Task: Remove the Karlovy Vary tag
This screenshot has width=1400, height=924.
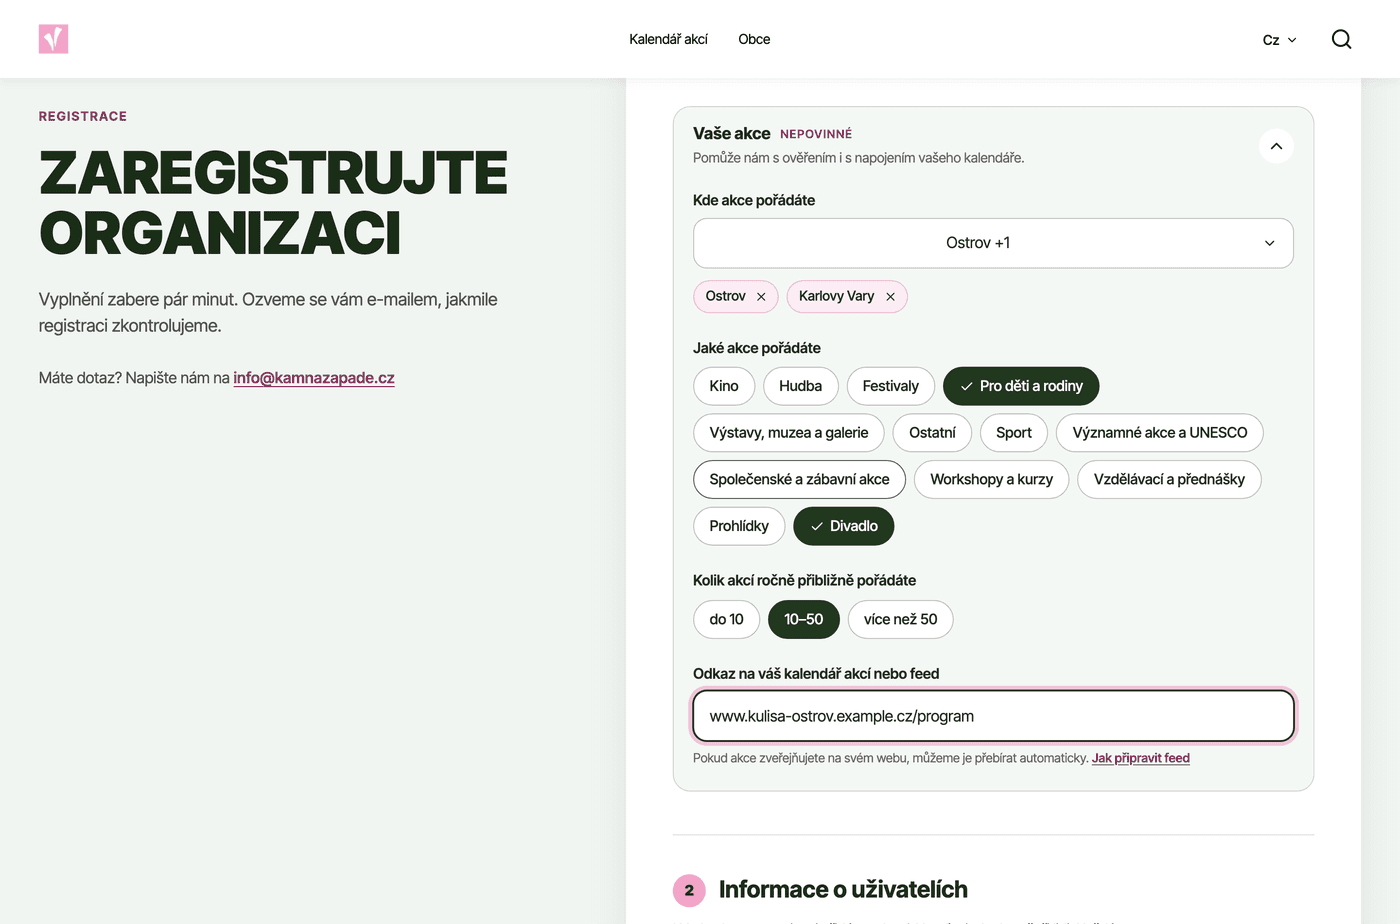Action: click(x=890, y=297)
